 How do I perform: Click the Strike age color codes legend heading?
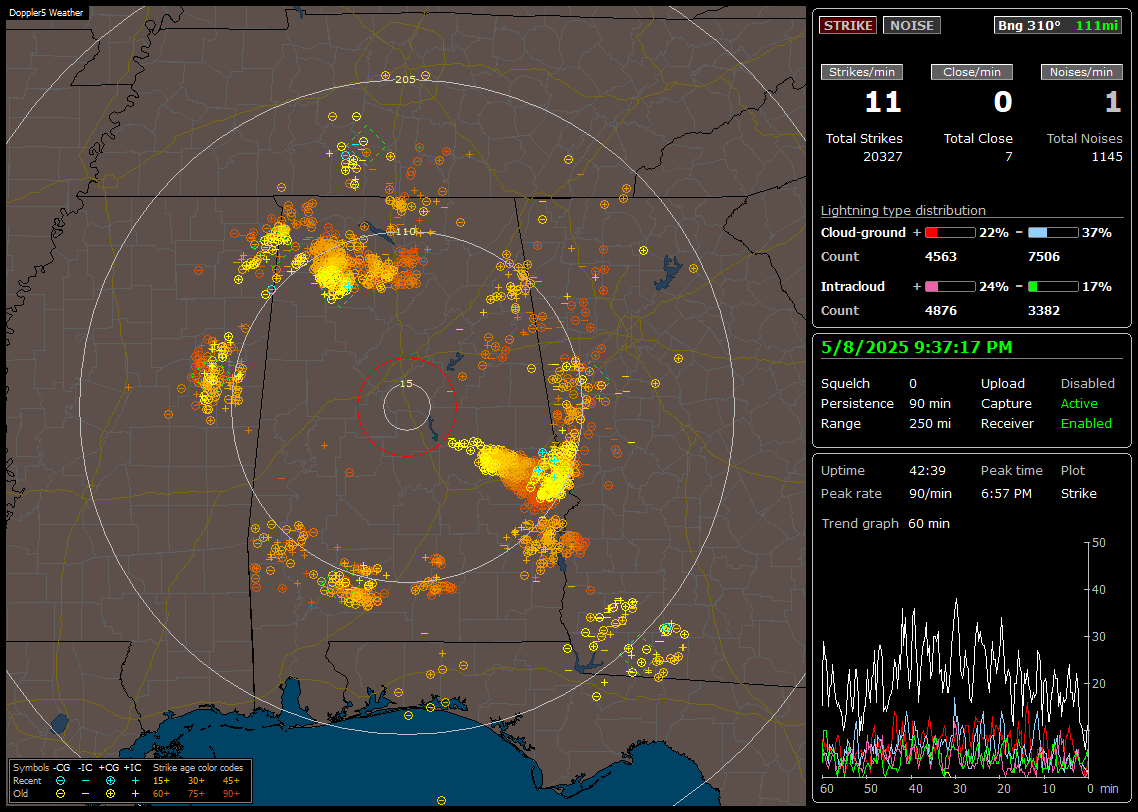(198, 767)
